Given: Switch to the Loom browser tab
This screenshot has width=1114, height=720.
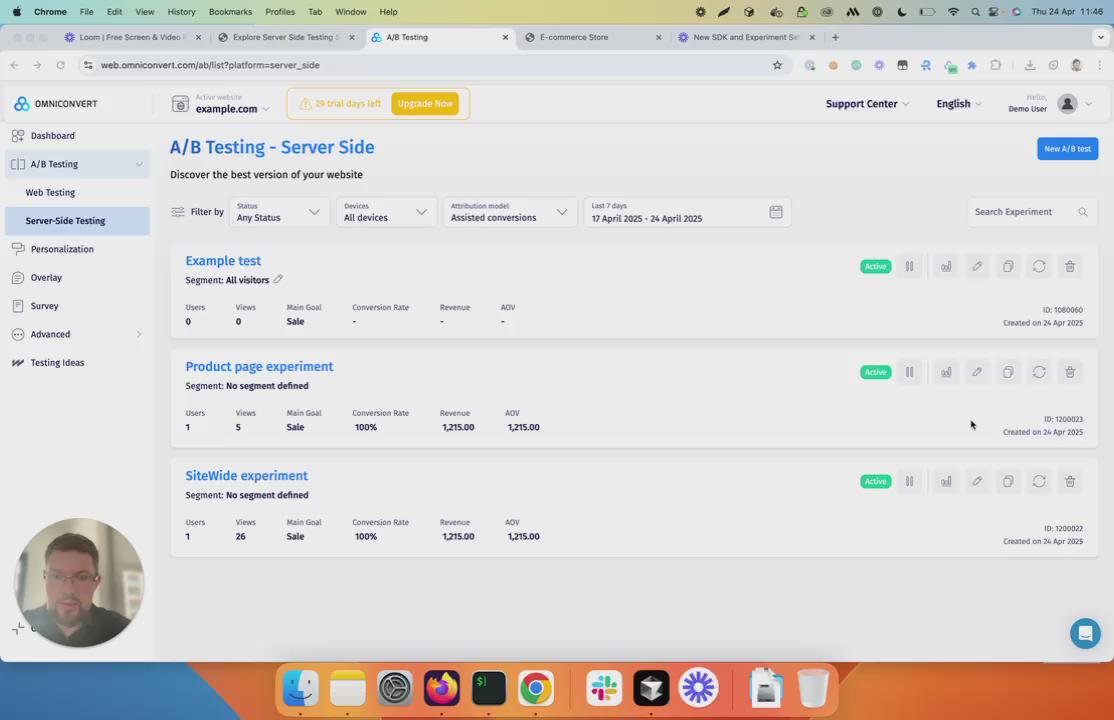Looking at the screenshot, I should (x=133, y=37).
